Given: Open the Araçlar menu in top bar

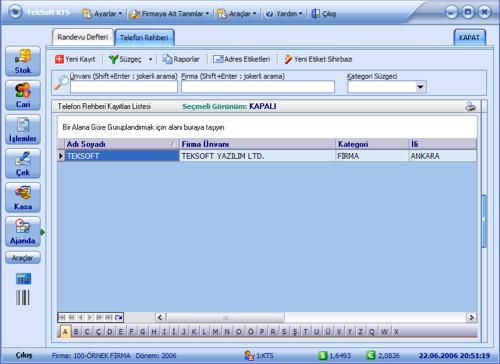Looking at the screenshot, I should pos(237,14).
